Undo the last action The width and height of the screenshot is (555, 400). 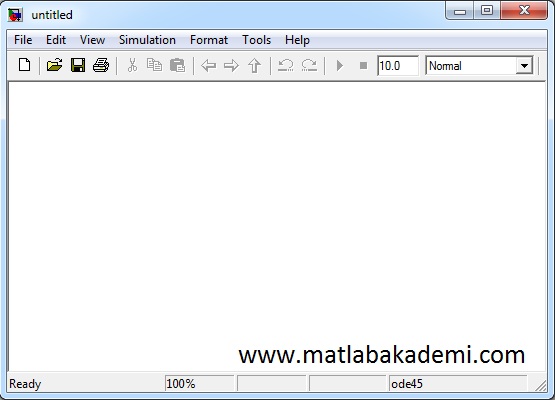point(286,65)
